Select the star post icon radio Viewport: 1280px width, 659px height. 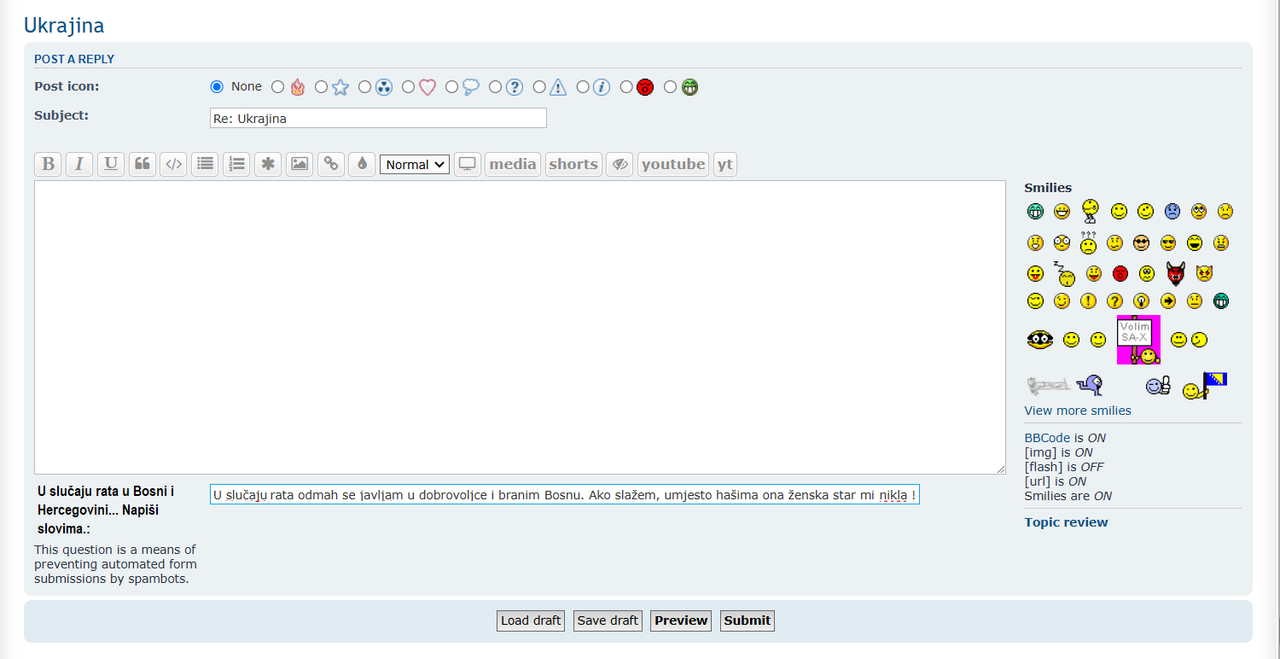tap(321, 87)
